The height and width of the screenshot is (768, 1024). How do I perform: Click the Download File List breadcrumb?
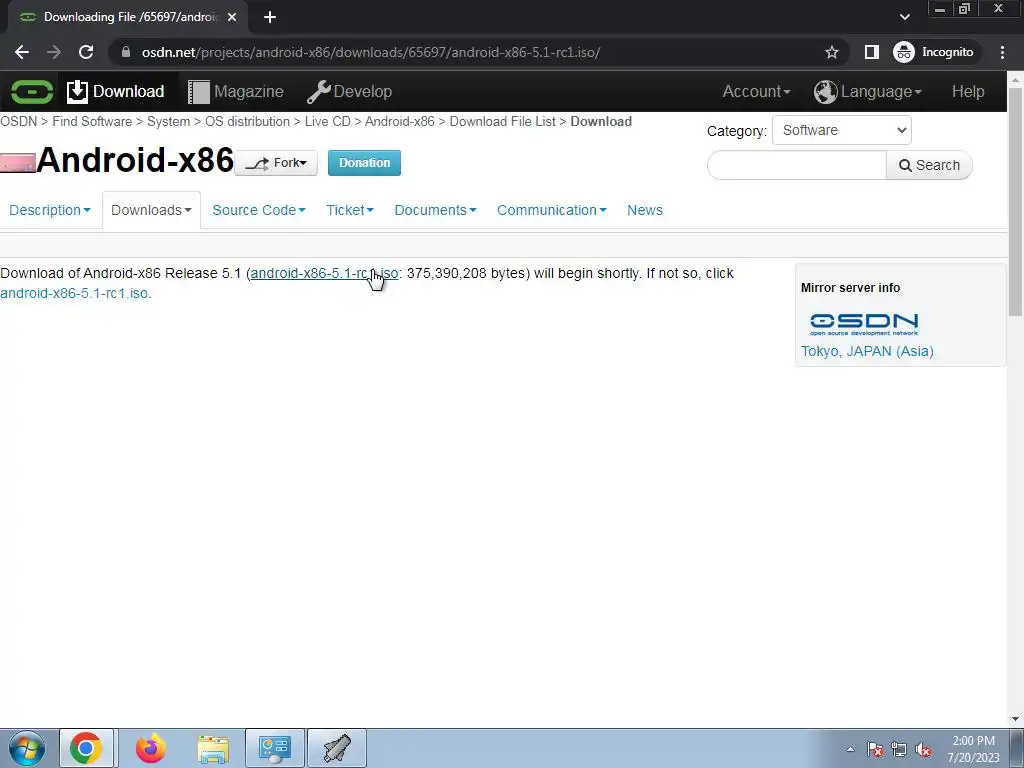(x=503, y=121)
